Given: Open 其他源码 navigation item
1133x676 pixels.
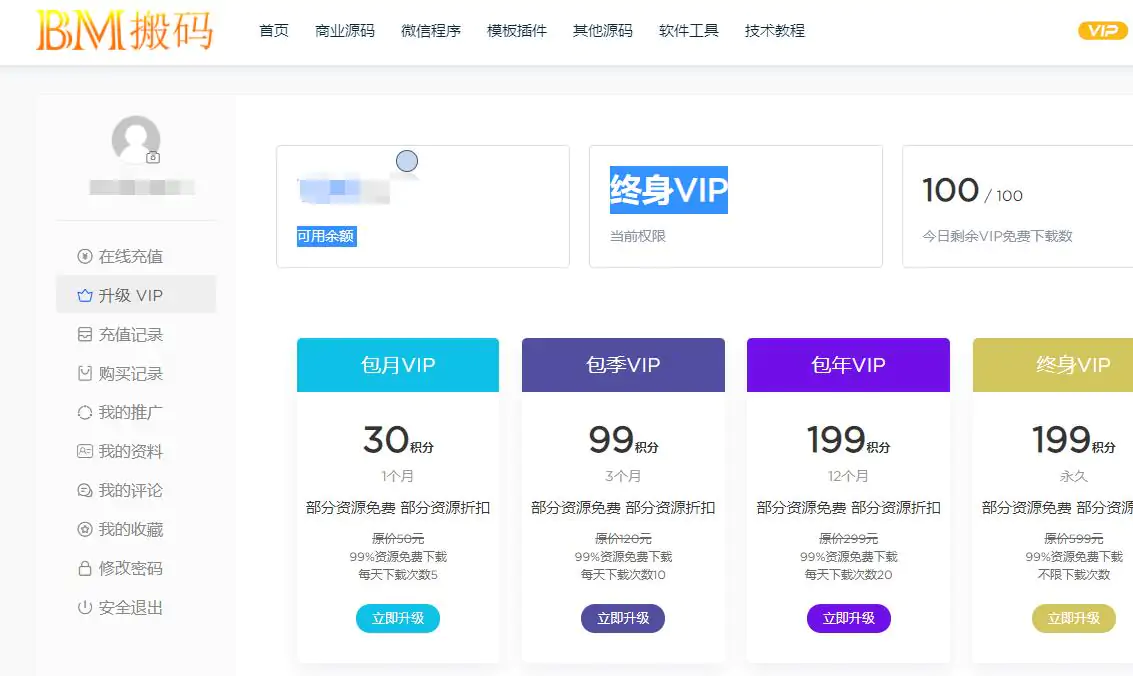Looking at the screenshot, I should click(603, 30).
